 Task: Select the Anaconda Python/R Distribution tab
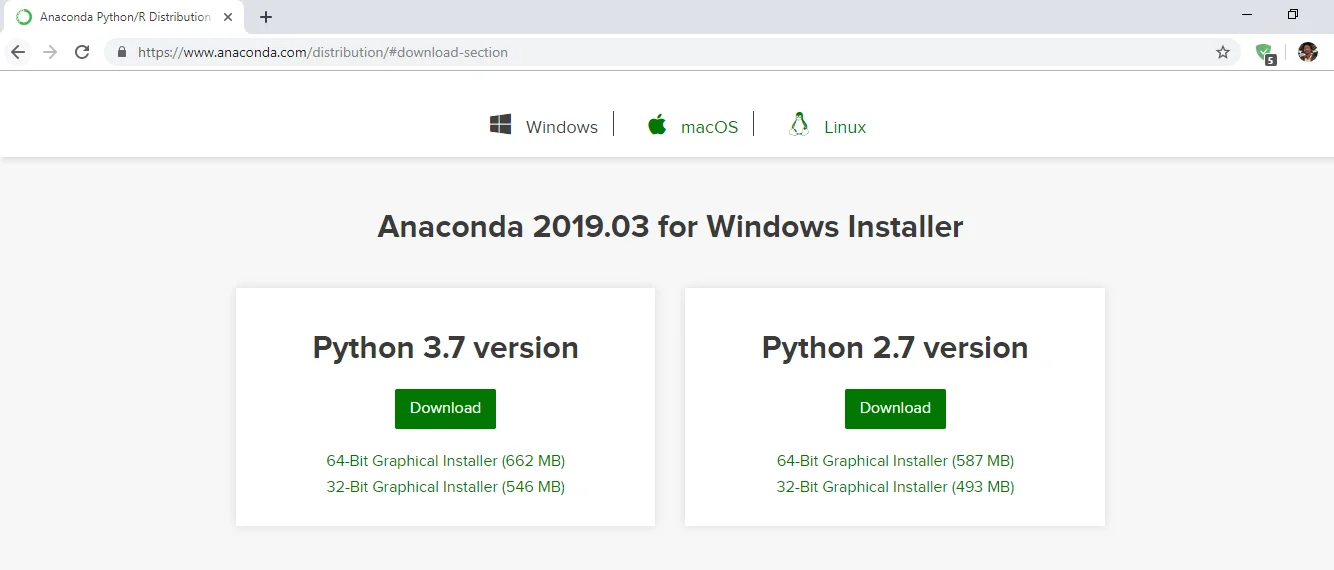click(x=122, y=17)
